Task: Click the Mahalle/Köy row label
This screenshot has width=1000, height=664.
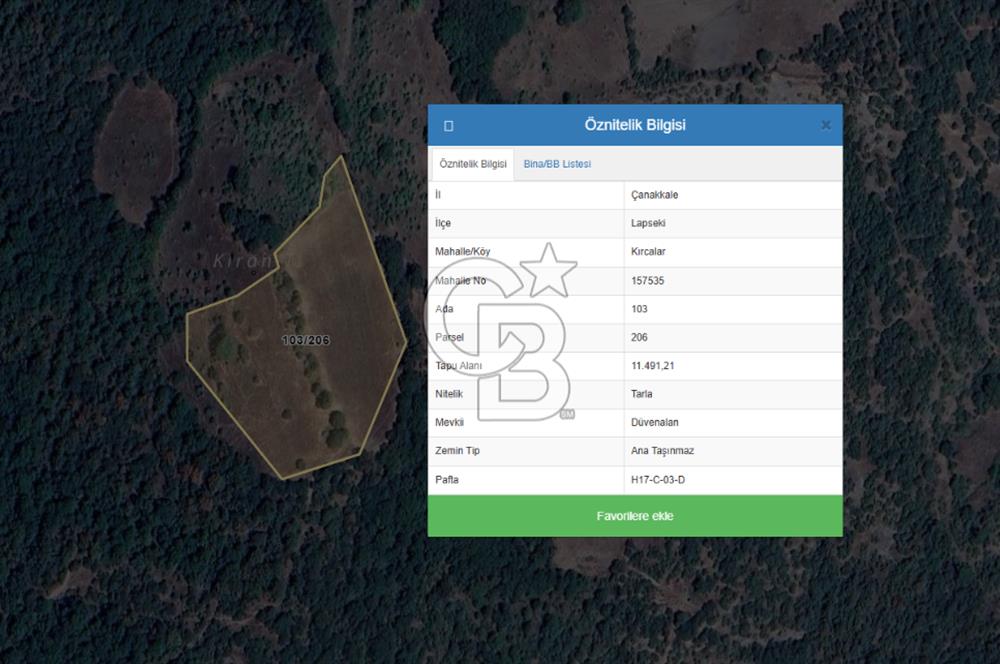Action: click(x=462, y=251)
